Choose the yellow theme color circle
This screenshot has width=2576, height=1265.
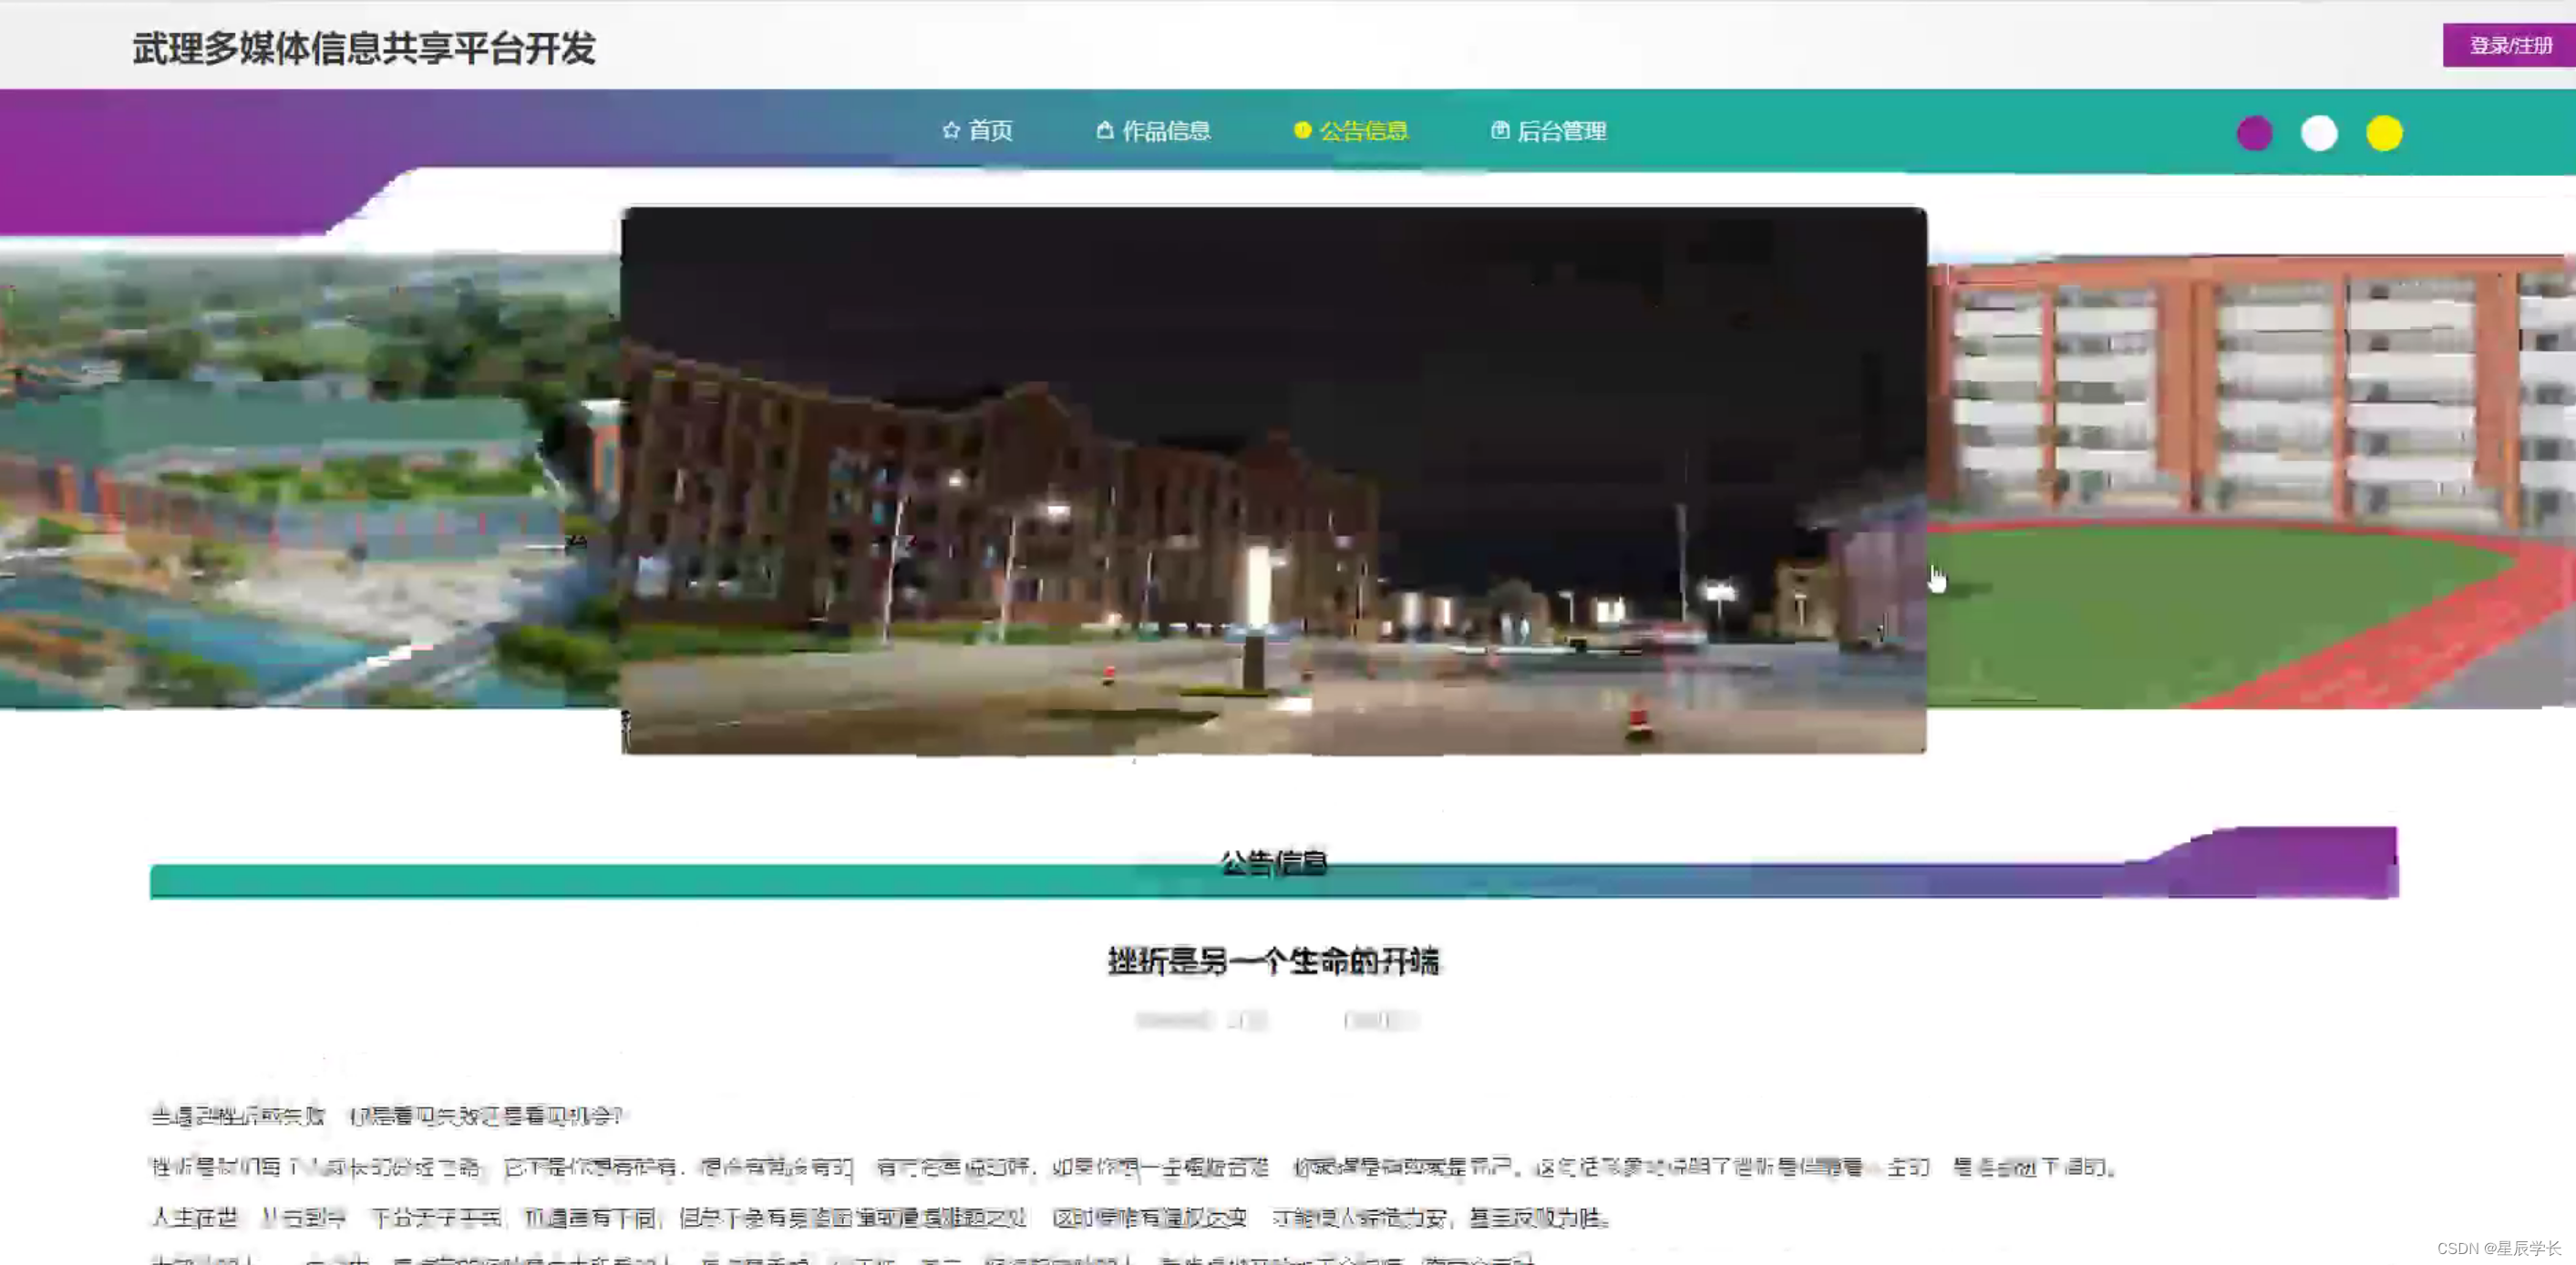(x=2384, y=133)
